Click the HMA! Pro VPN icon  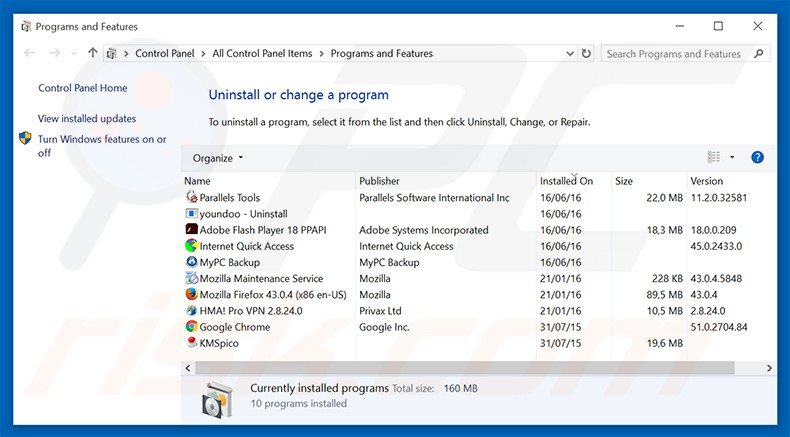(x=191, y=310)
